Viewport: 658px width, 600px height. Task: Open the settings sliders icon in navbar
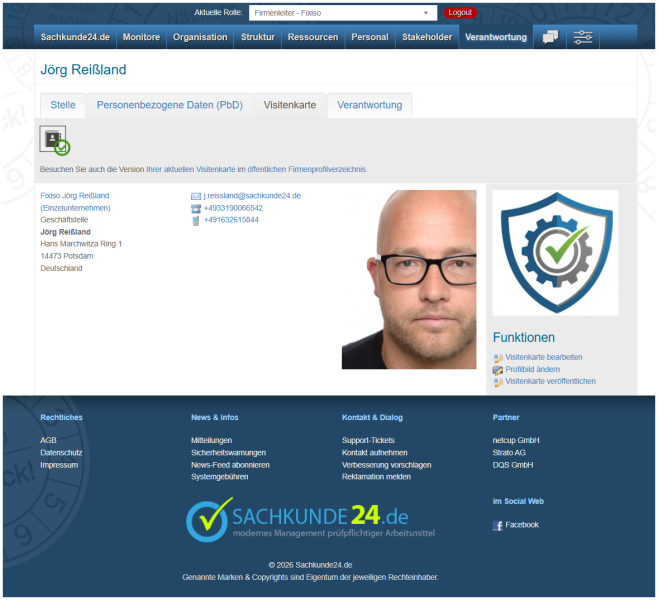coord(582,37)
